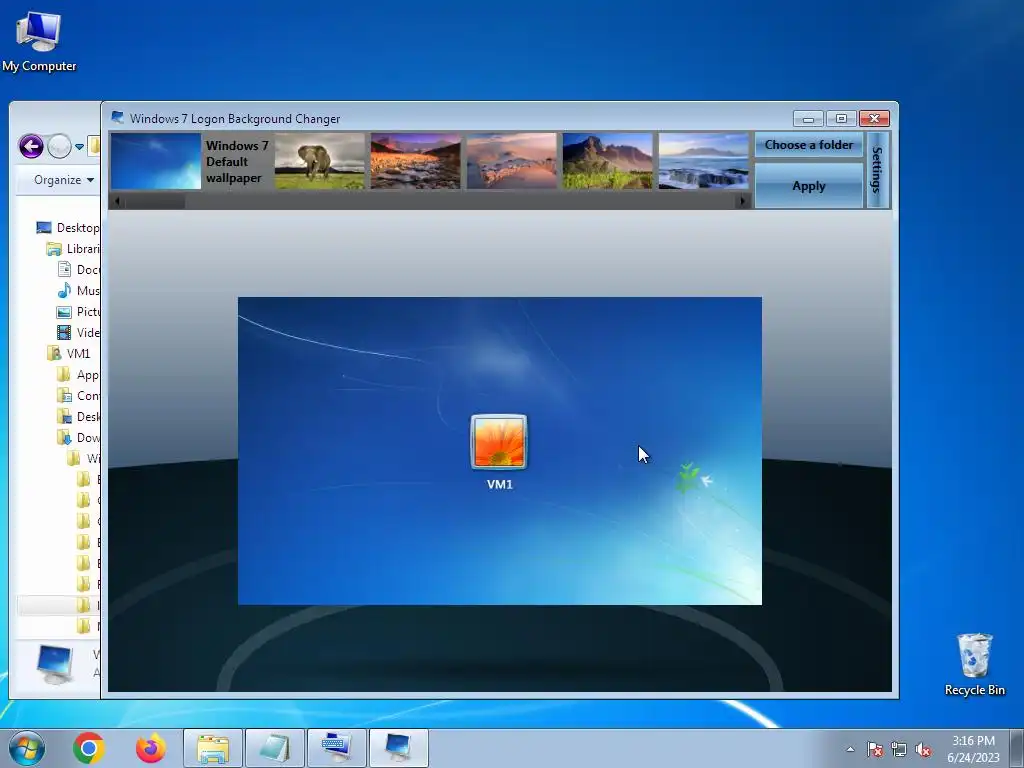Open the Action Center flag tray icon
1024x768 pixels.
click(x=875, y=749)
